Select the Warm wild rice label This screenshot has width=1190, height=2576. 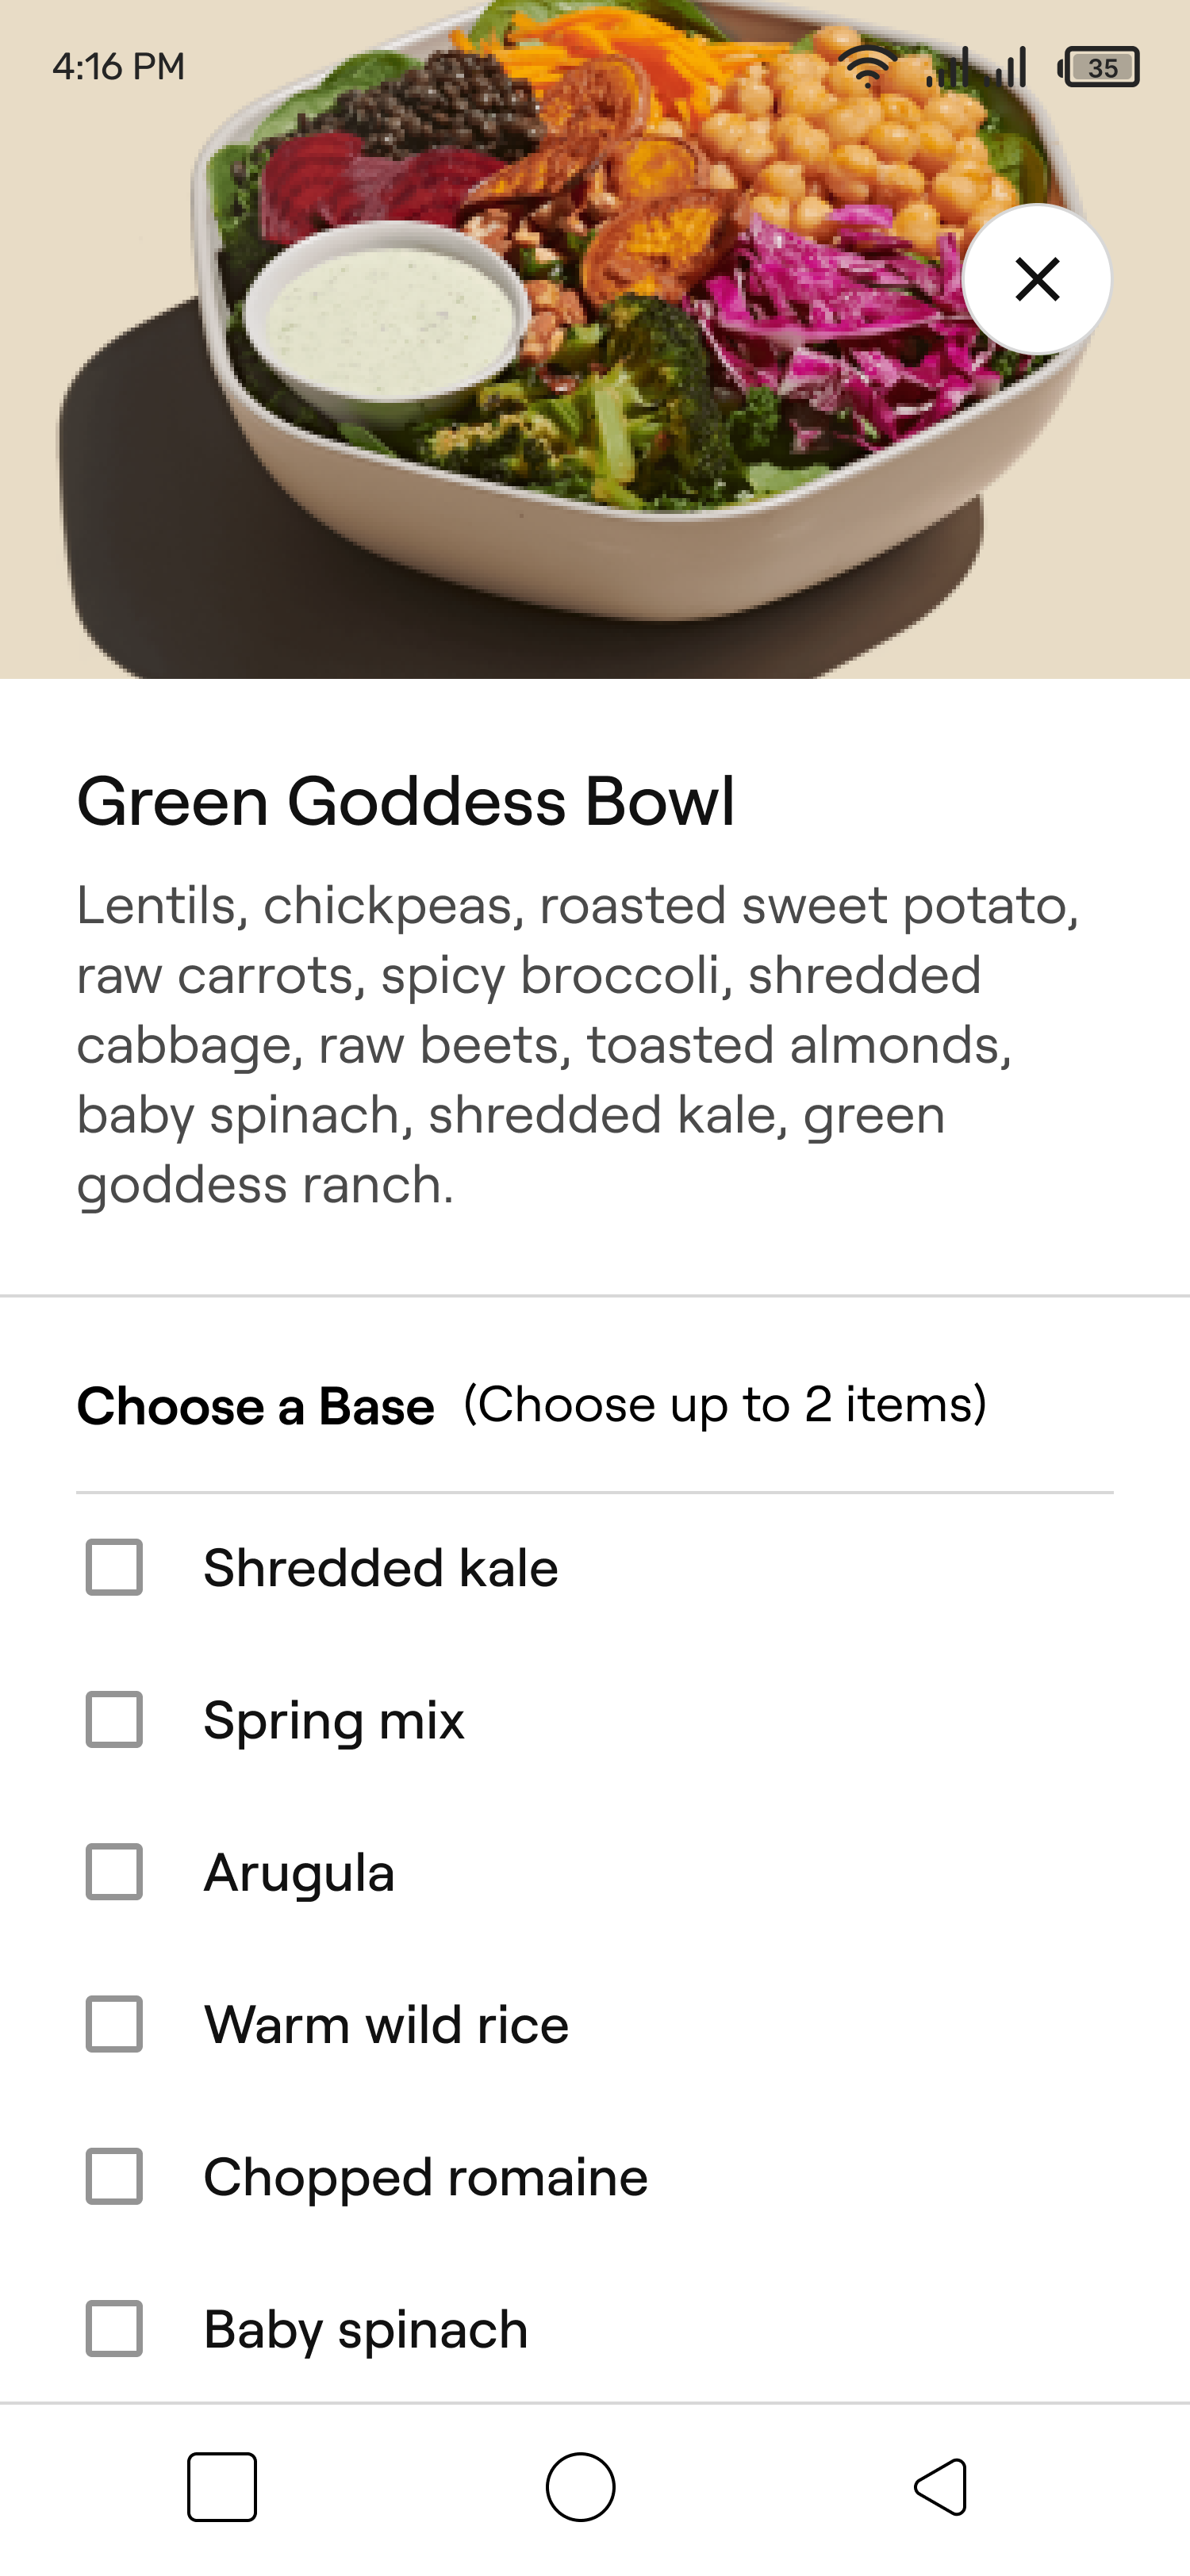pyautogui.click(x=386, y=2024)
